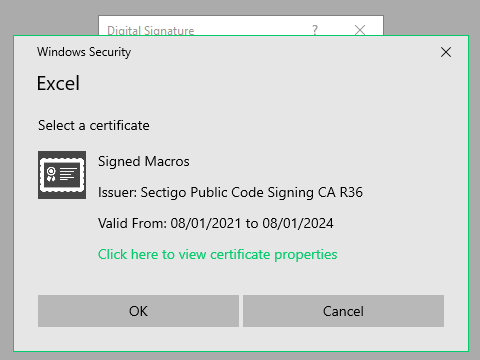Click the 08/01/2021 start date
This screenshot has height=360, width=480.
(206, 223)
